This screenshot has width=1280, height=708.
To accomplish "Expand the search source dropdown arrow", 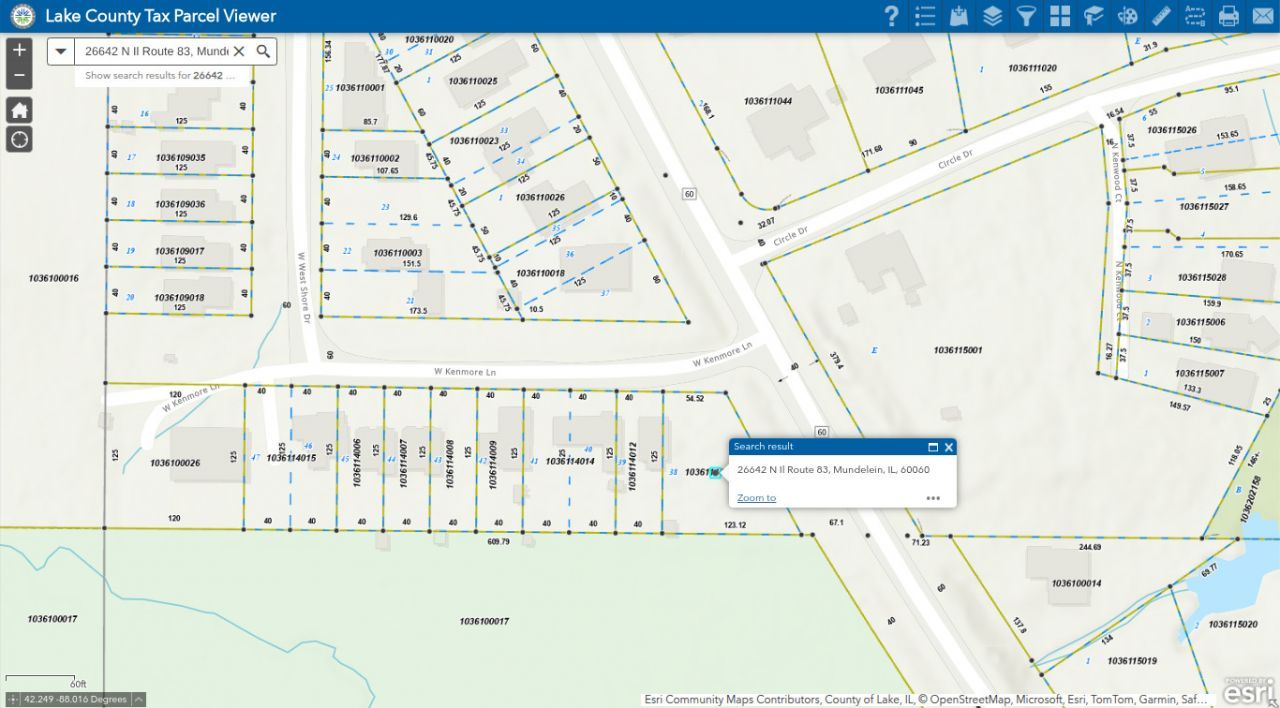I will pyautogui.click(x=61, y=51).
